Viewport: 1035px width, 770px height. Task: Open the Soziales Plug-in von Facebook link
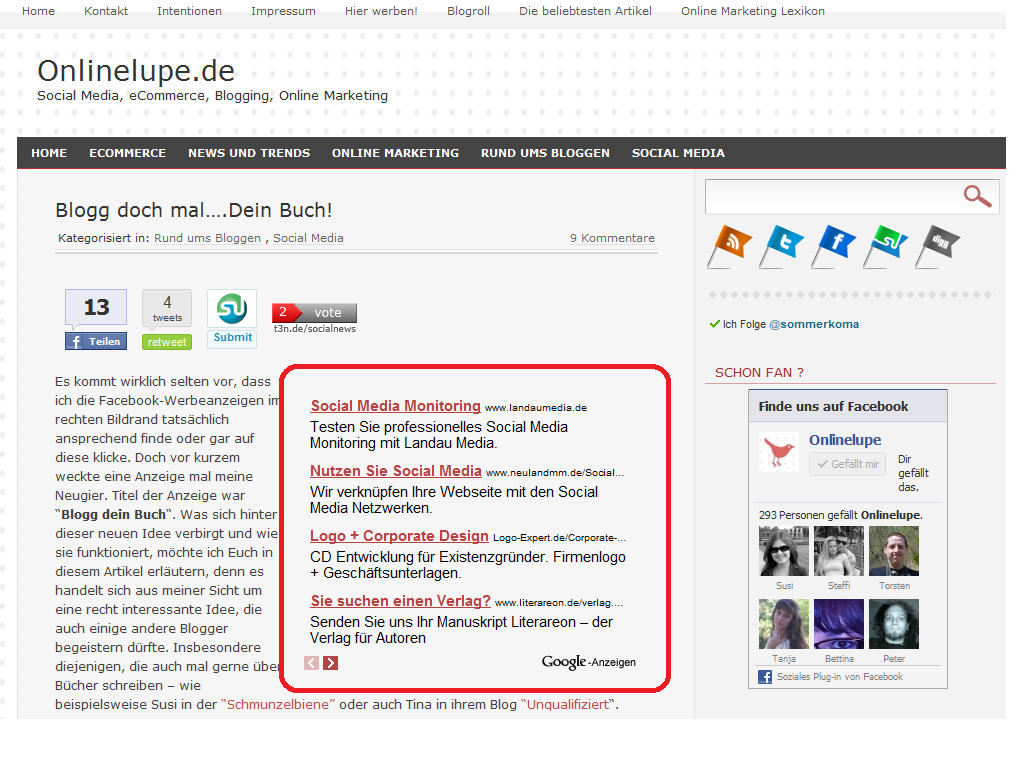click(840, 677)
